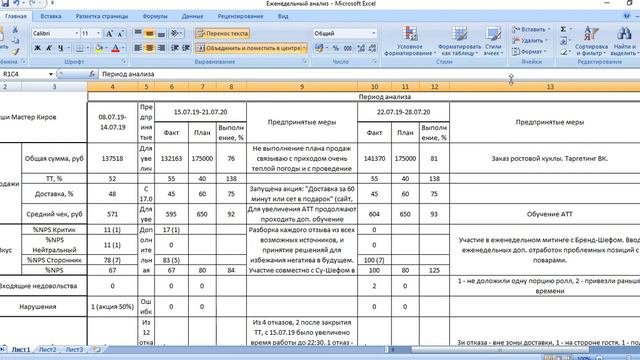
Task: Open Сортировка и фильтр menu
Action: tap(591, 41)
